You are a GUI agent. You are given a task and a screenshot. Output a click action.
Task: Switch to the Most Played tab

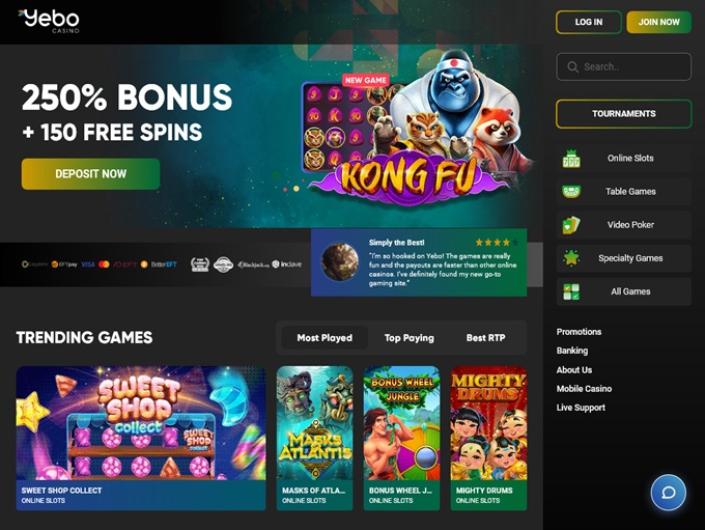tap(325, 338)
